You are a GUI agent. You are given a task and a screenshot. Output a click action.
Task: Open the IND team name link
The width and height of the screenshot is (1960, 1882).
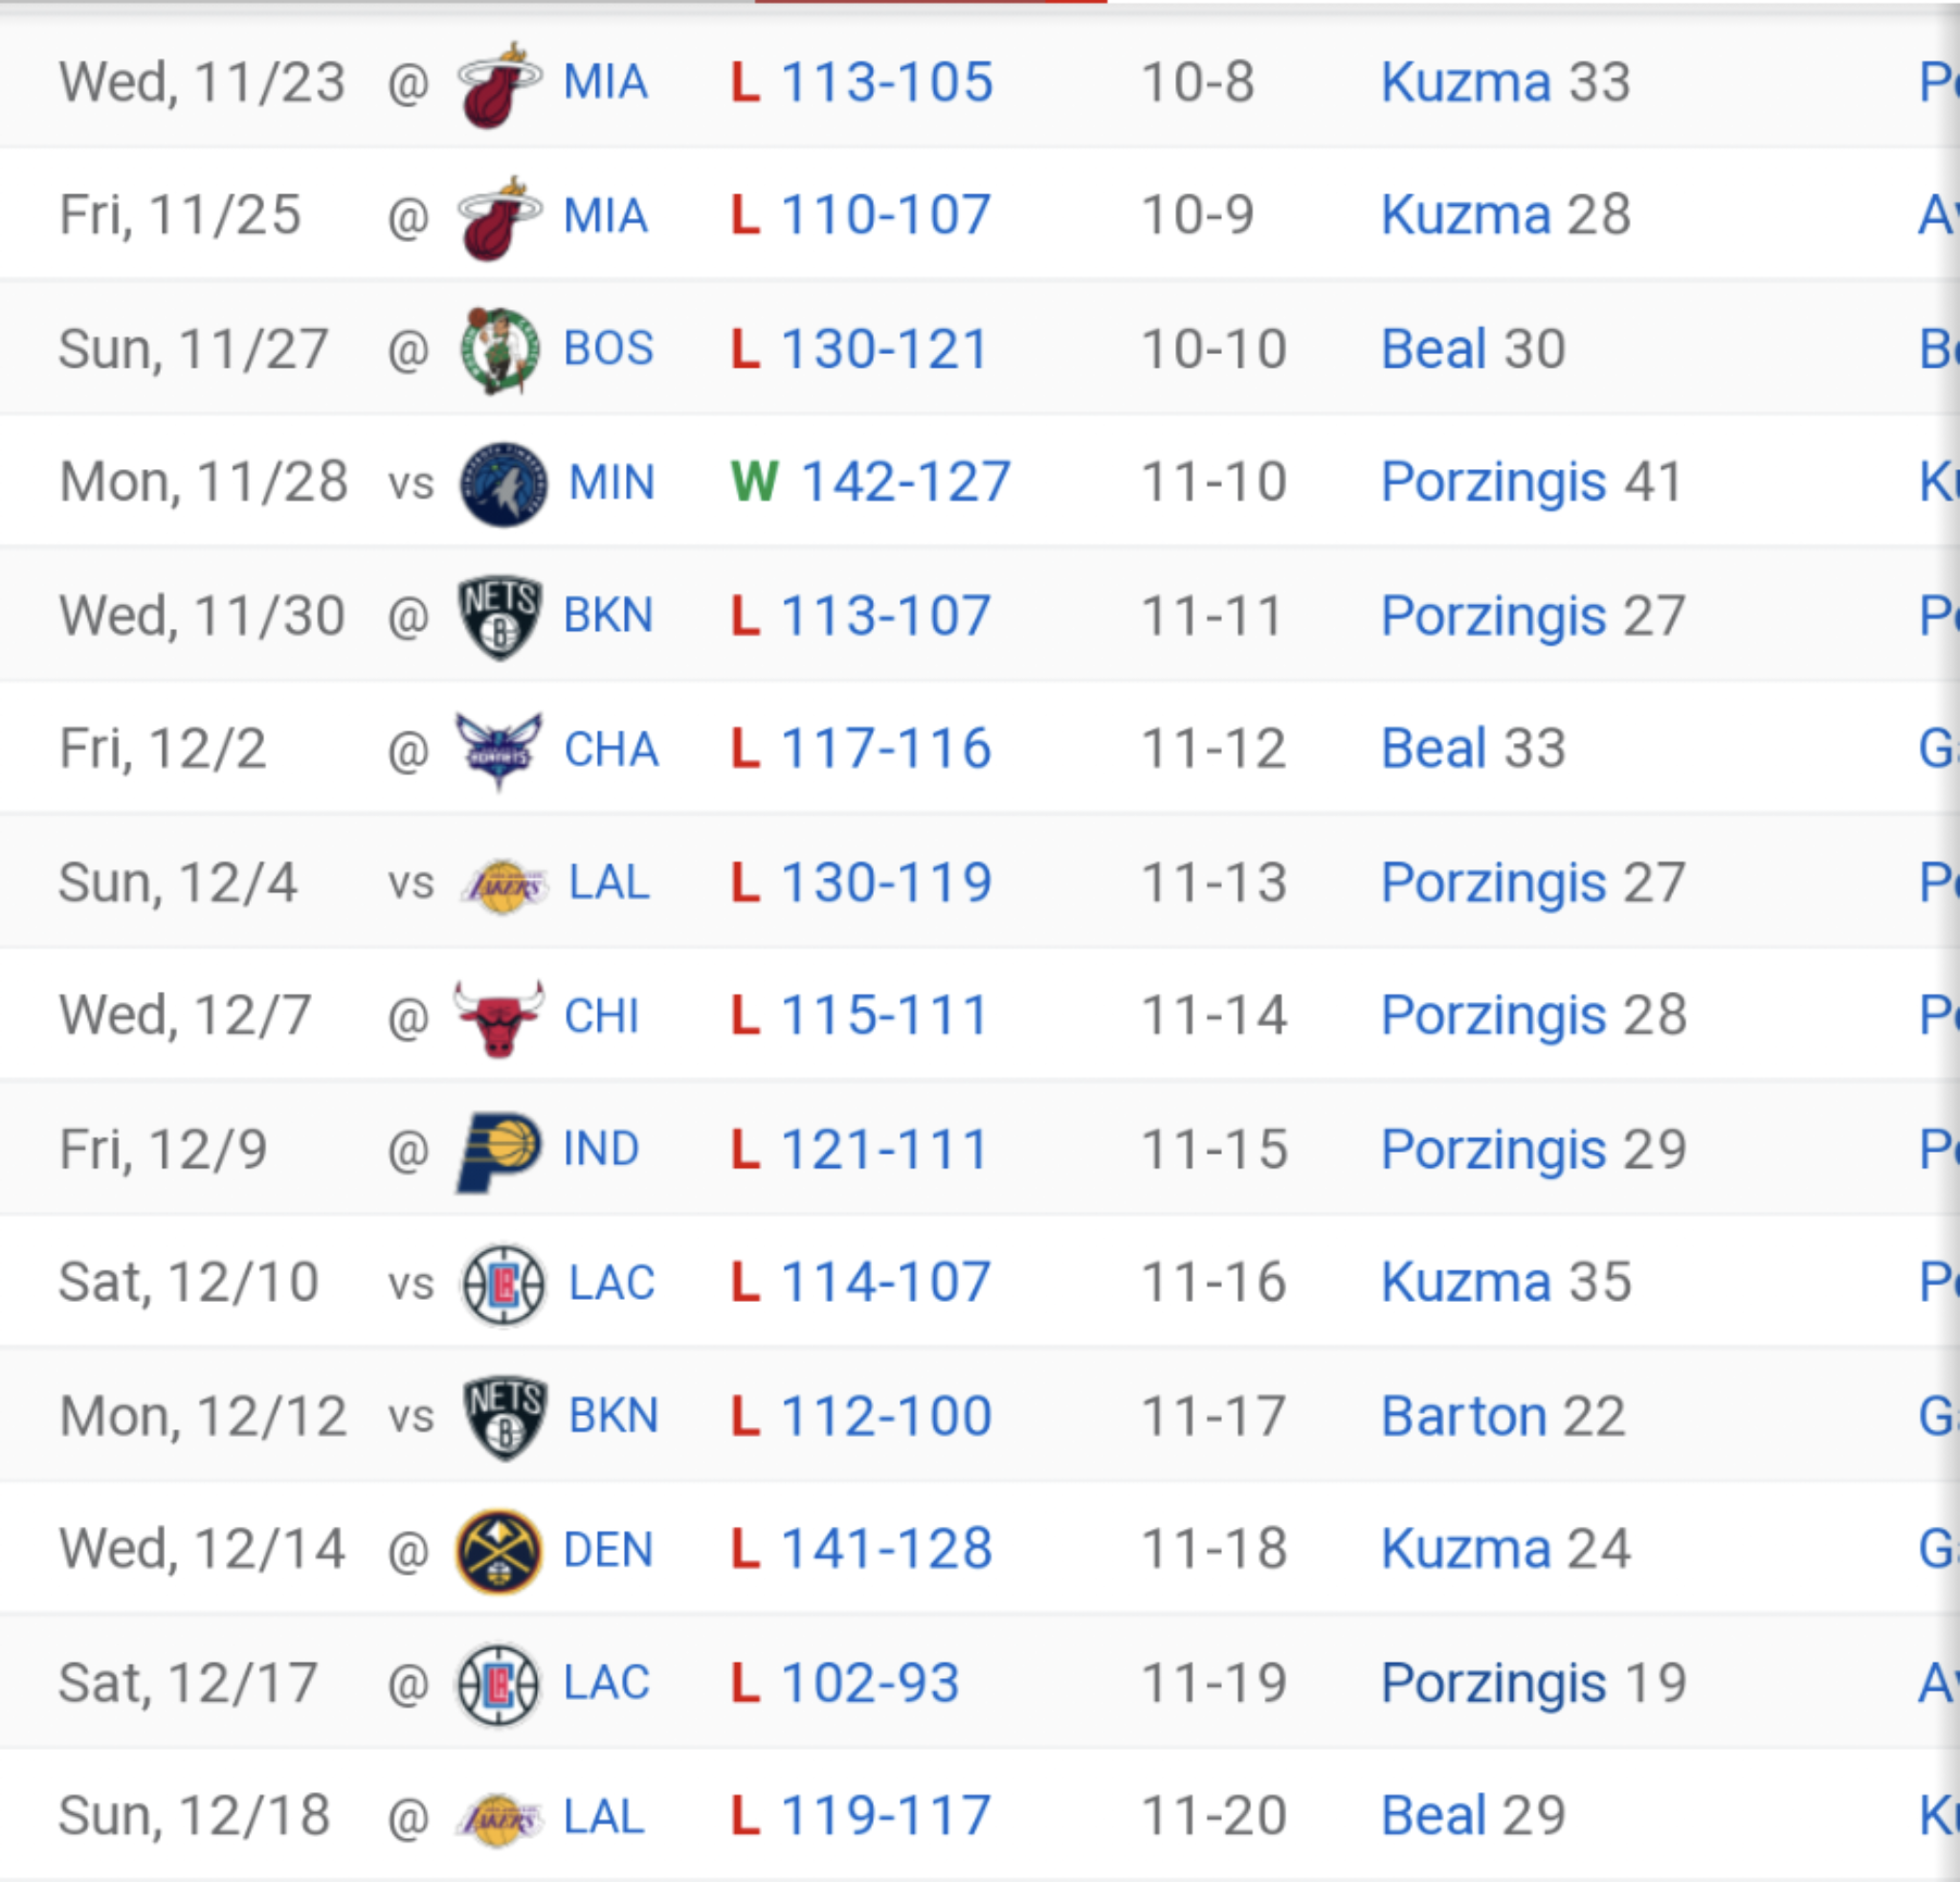point(601,1149)
